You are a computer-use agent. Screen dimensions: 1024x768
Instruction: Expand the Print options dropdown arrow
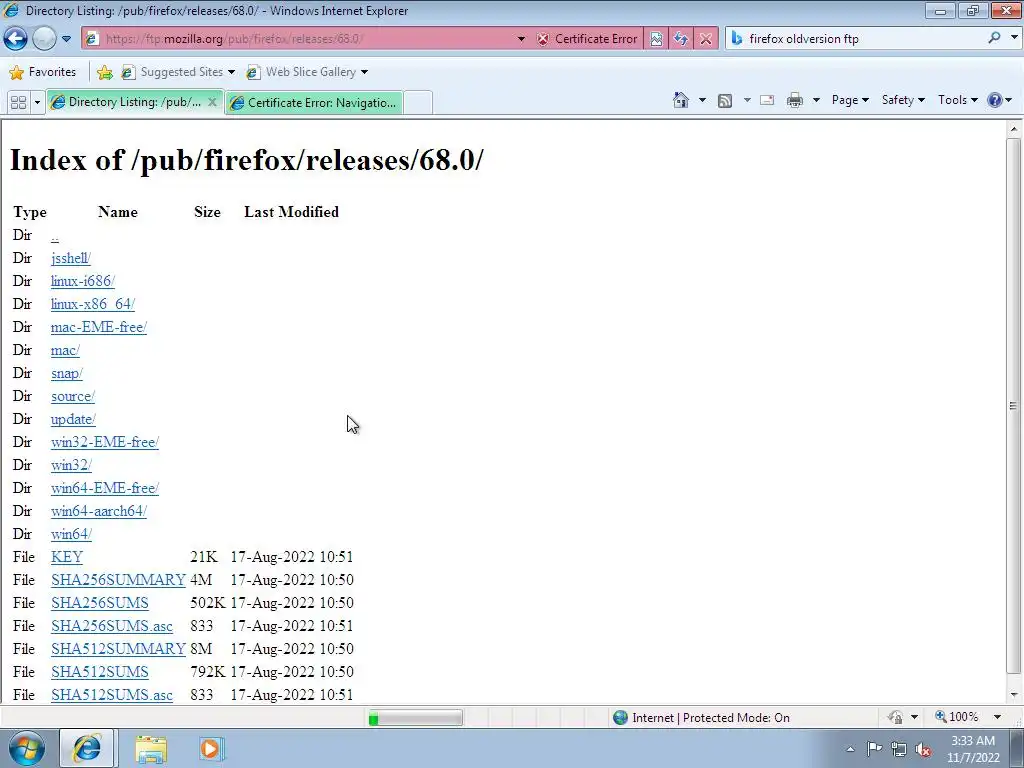(x=816, y=100)
